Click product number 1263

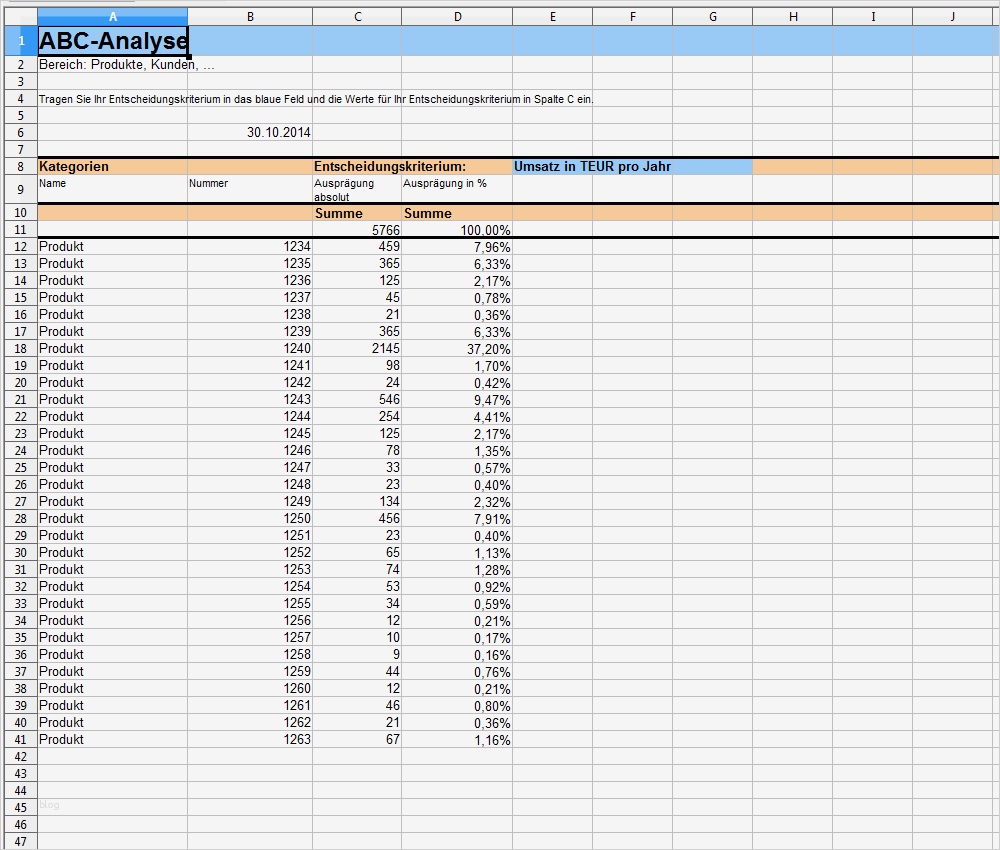[250, 740]
